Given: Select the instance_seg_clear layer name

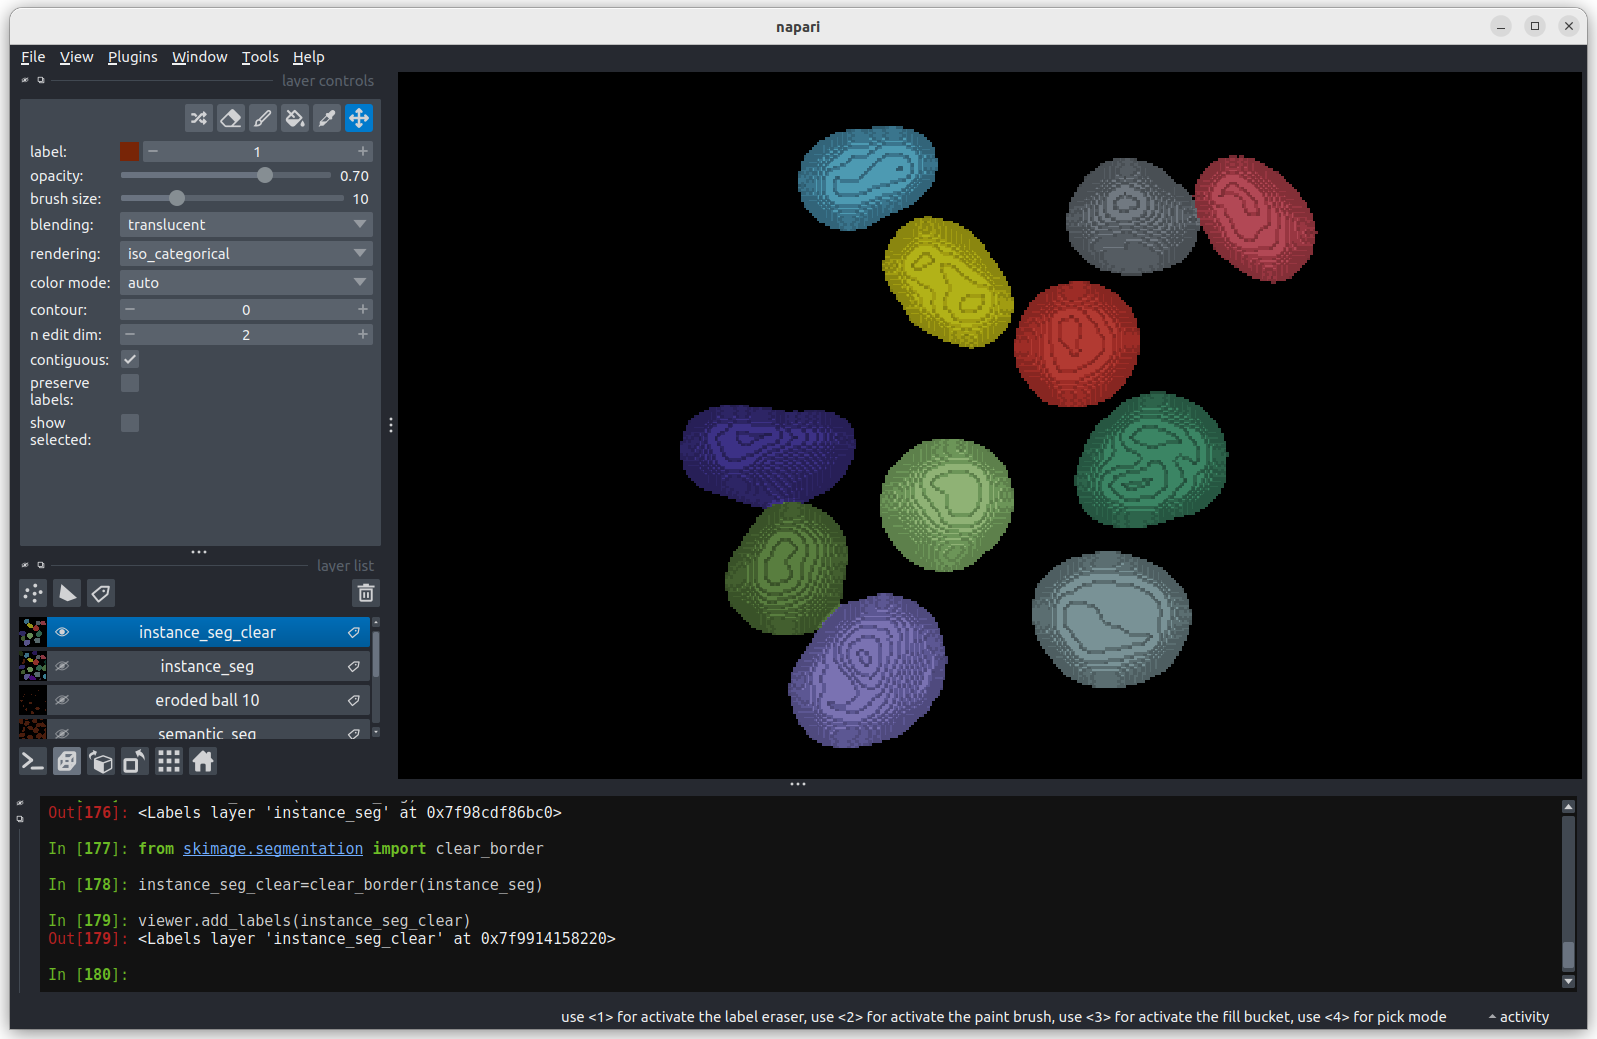Looking at the screenshot, I should pos(207,632).
